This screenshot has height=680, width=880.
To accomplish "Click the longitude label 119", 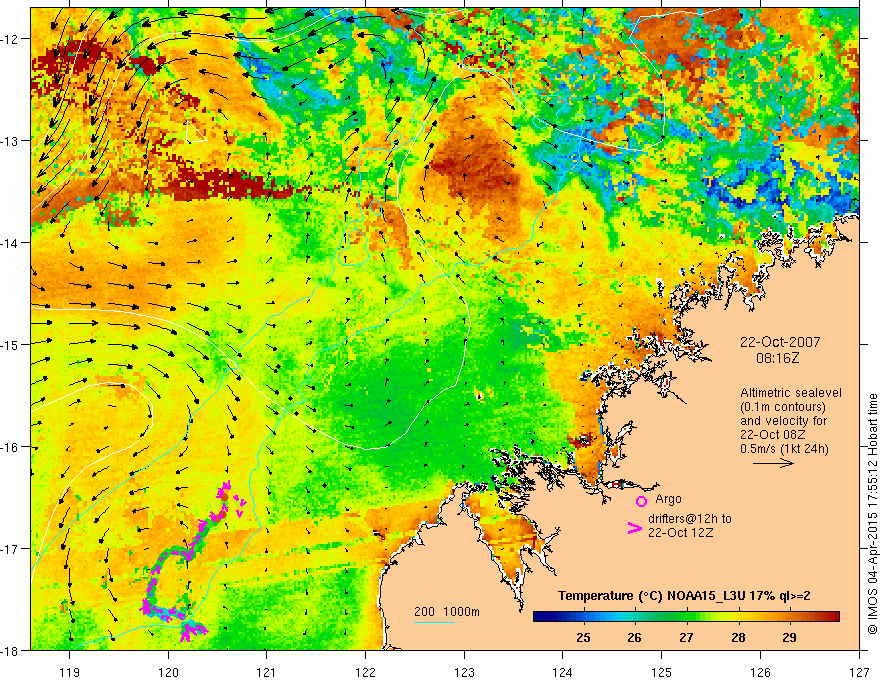I will (x=70, y=672).
